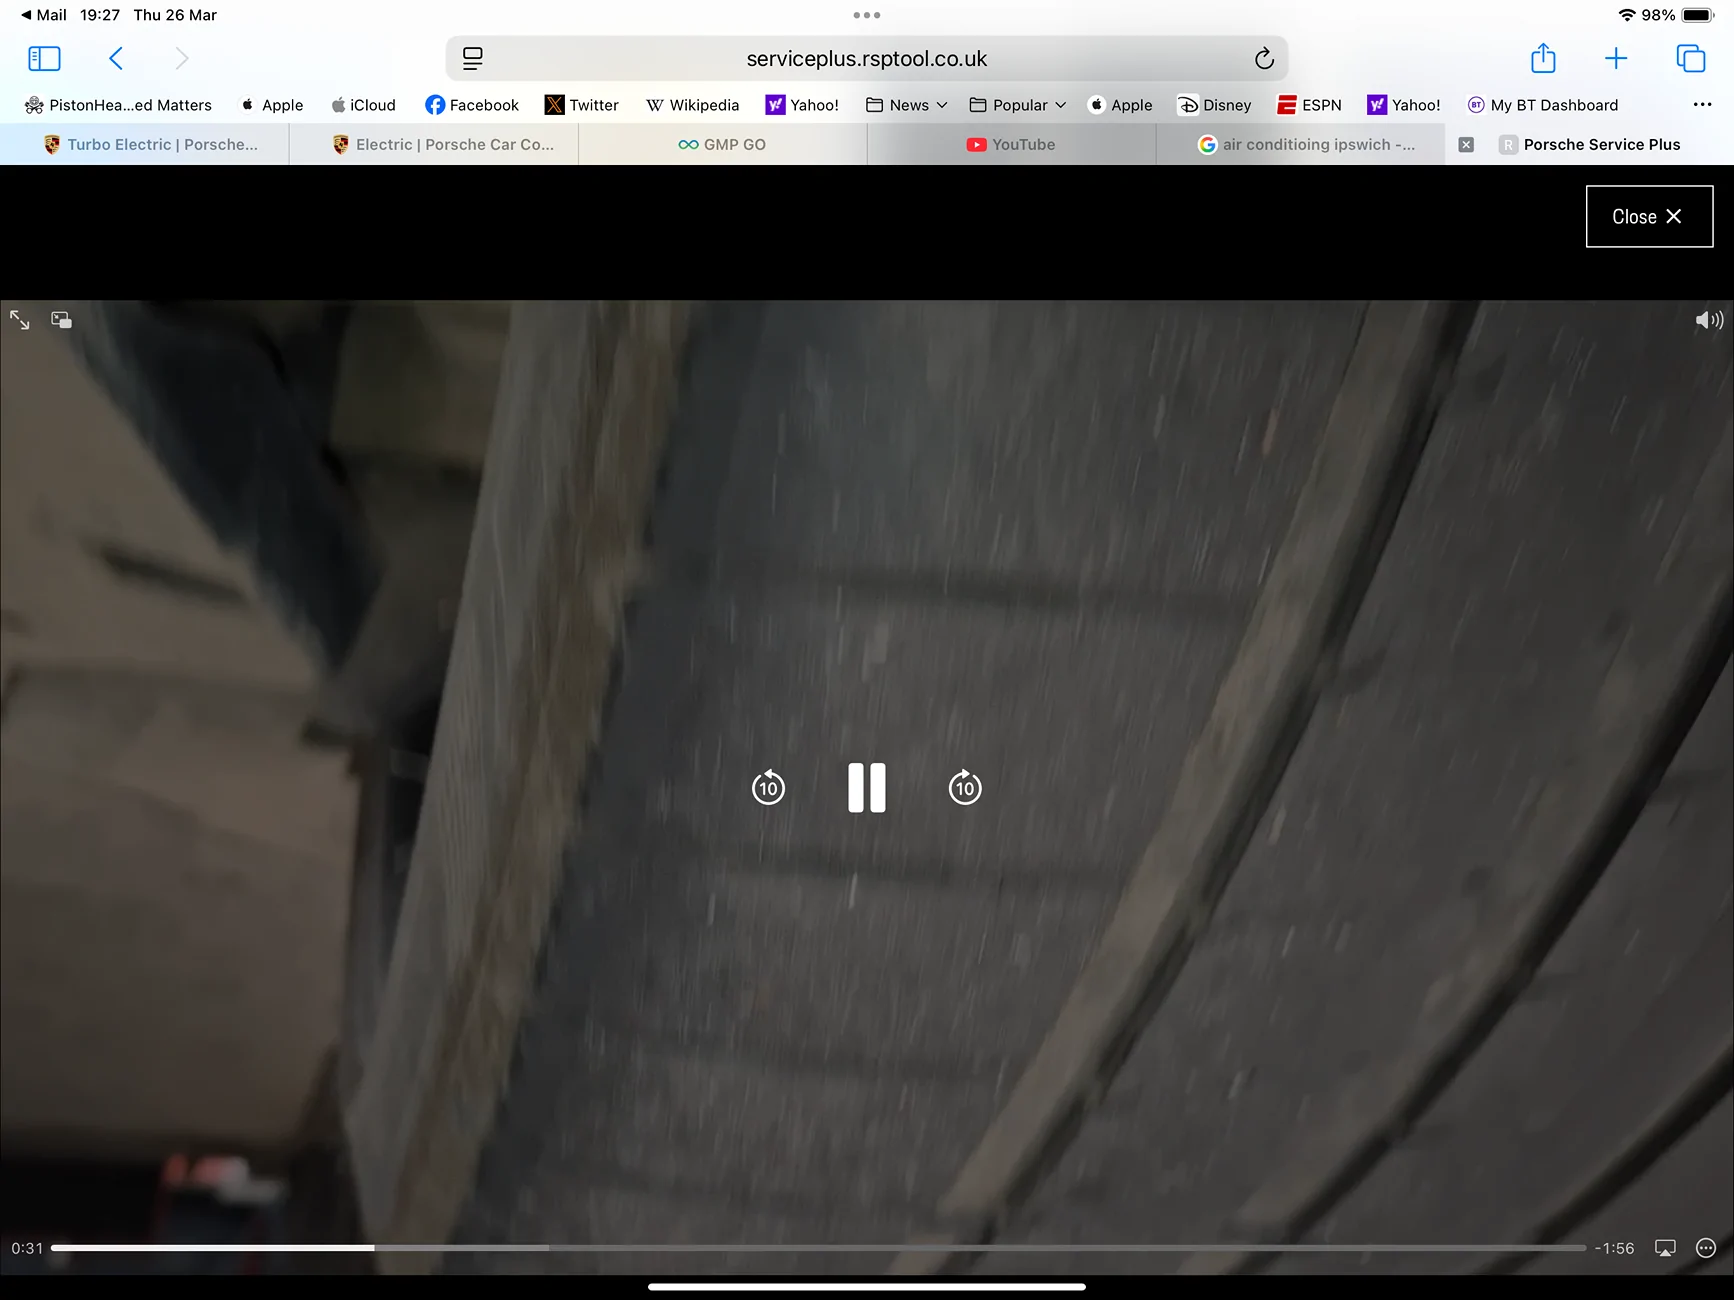Tap the Wi-Fi status icon
The height and width of the screenshot is (1300, 1734).
pos(1627,15)
